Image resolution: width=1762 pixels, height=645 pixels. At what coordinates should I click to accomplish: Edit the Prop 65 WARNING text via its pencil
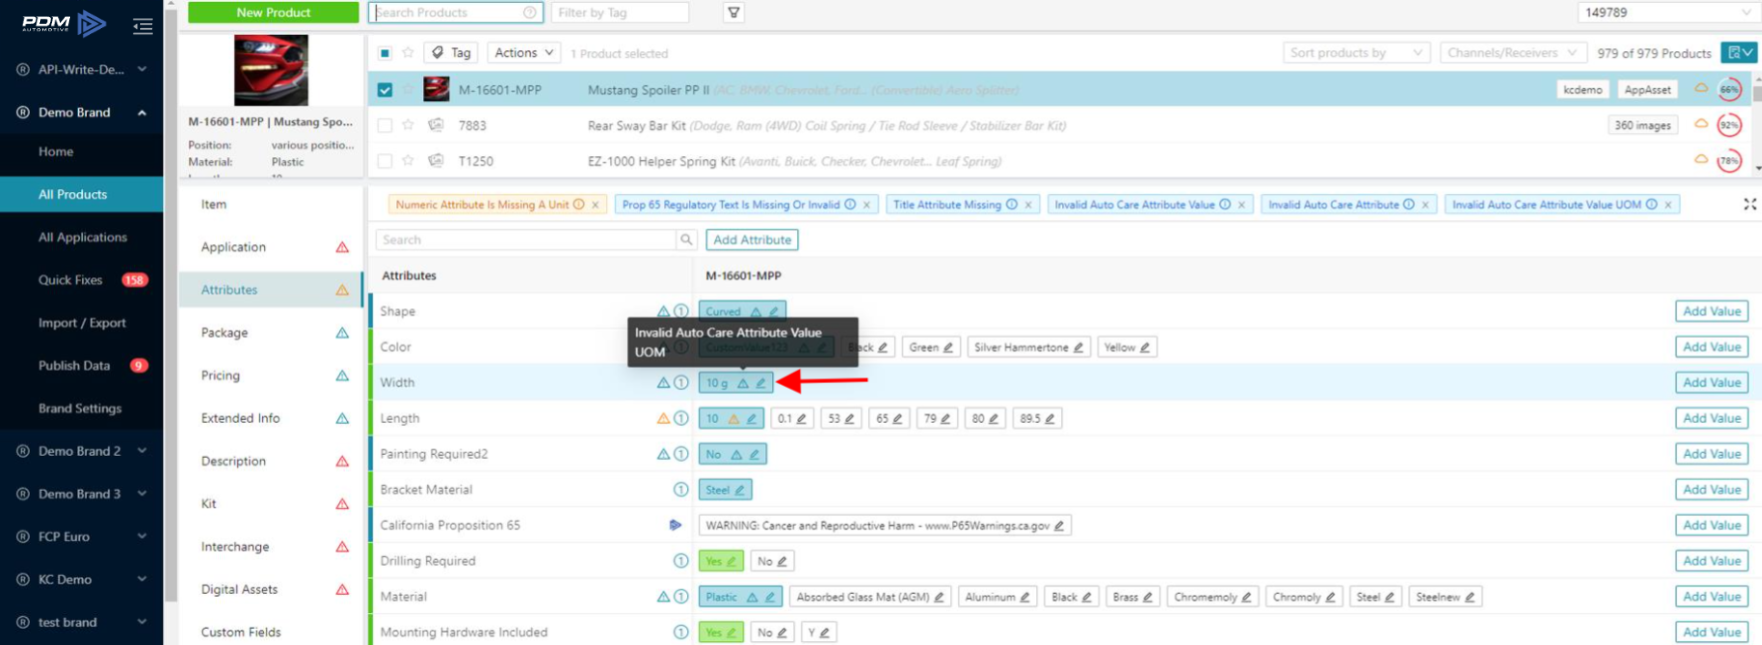coord(1059,526)
